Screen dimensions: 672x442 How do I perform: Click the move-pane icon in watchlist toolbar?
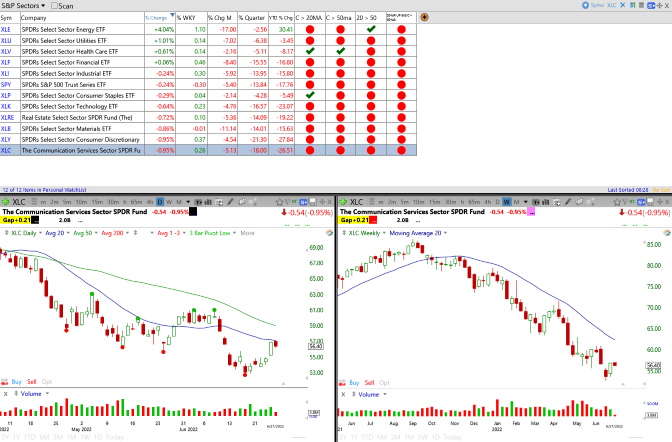coord(660,5)
